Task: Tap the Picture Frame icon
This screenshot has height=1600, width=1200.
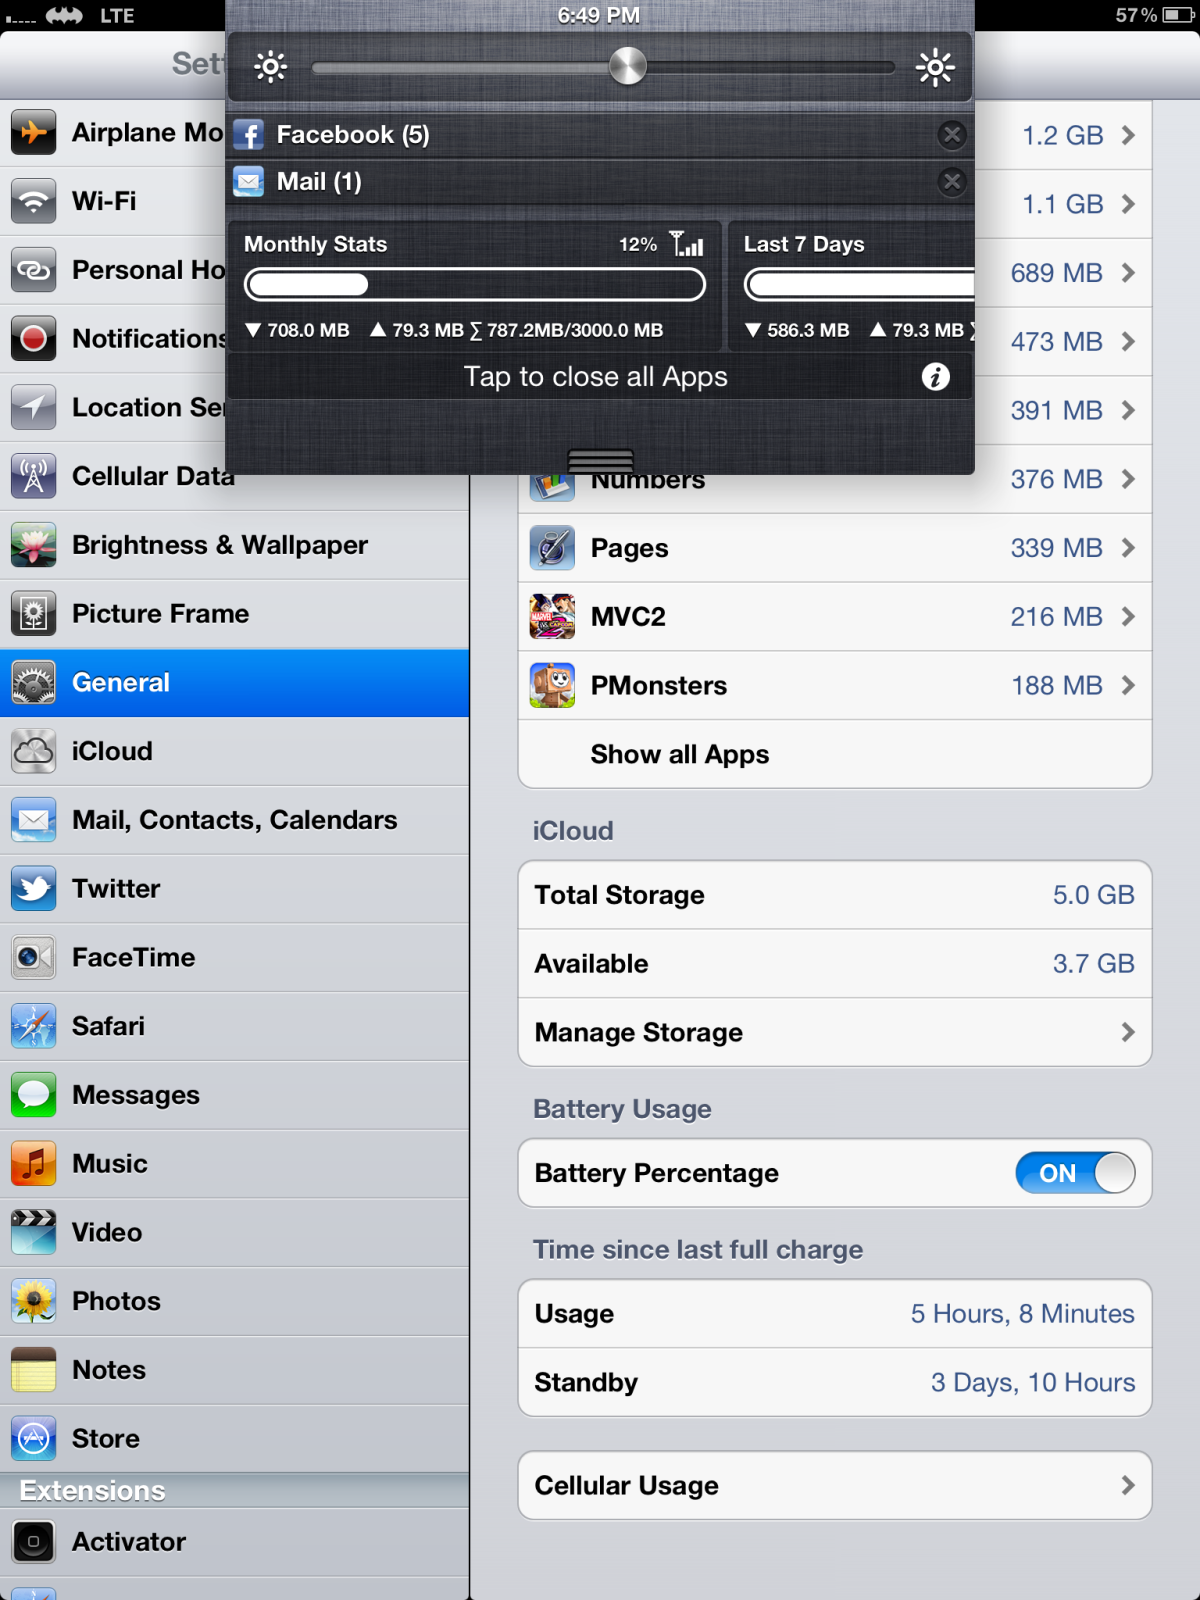Action: [x=34, y=614]
